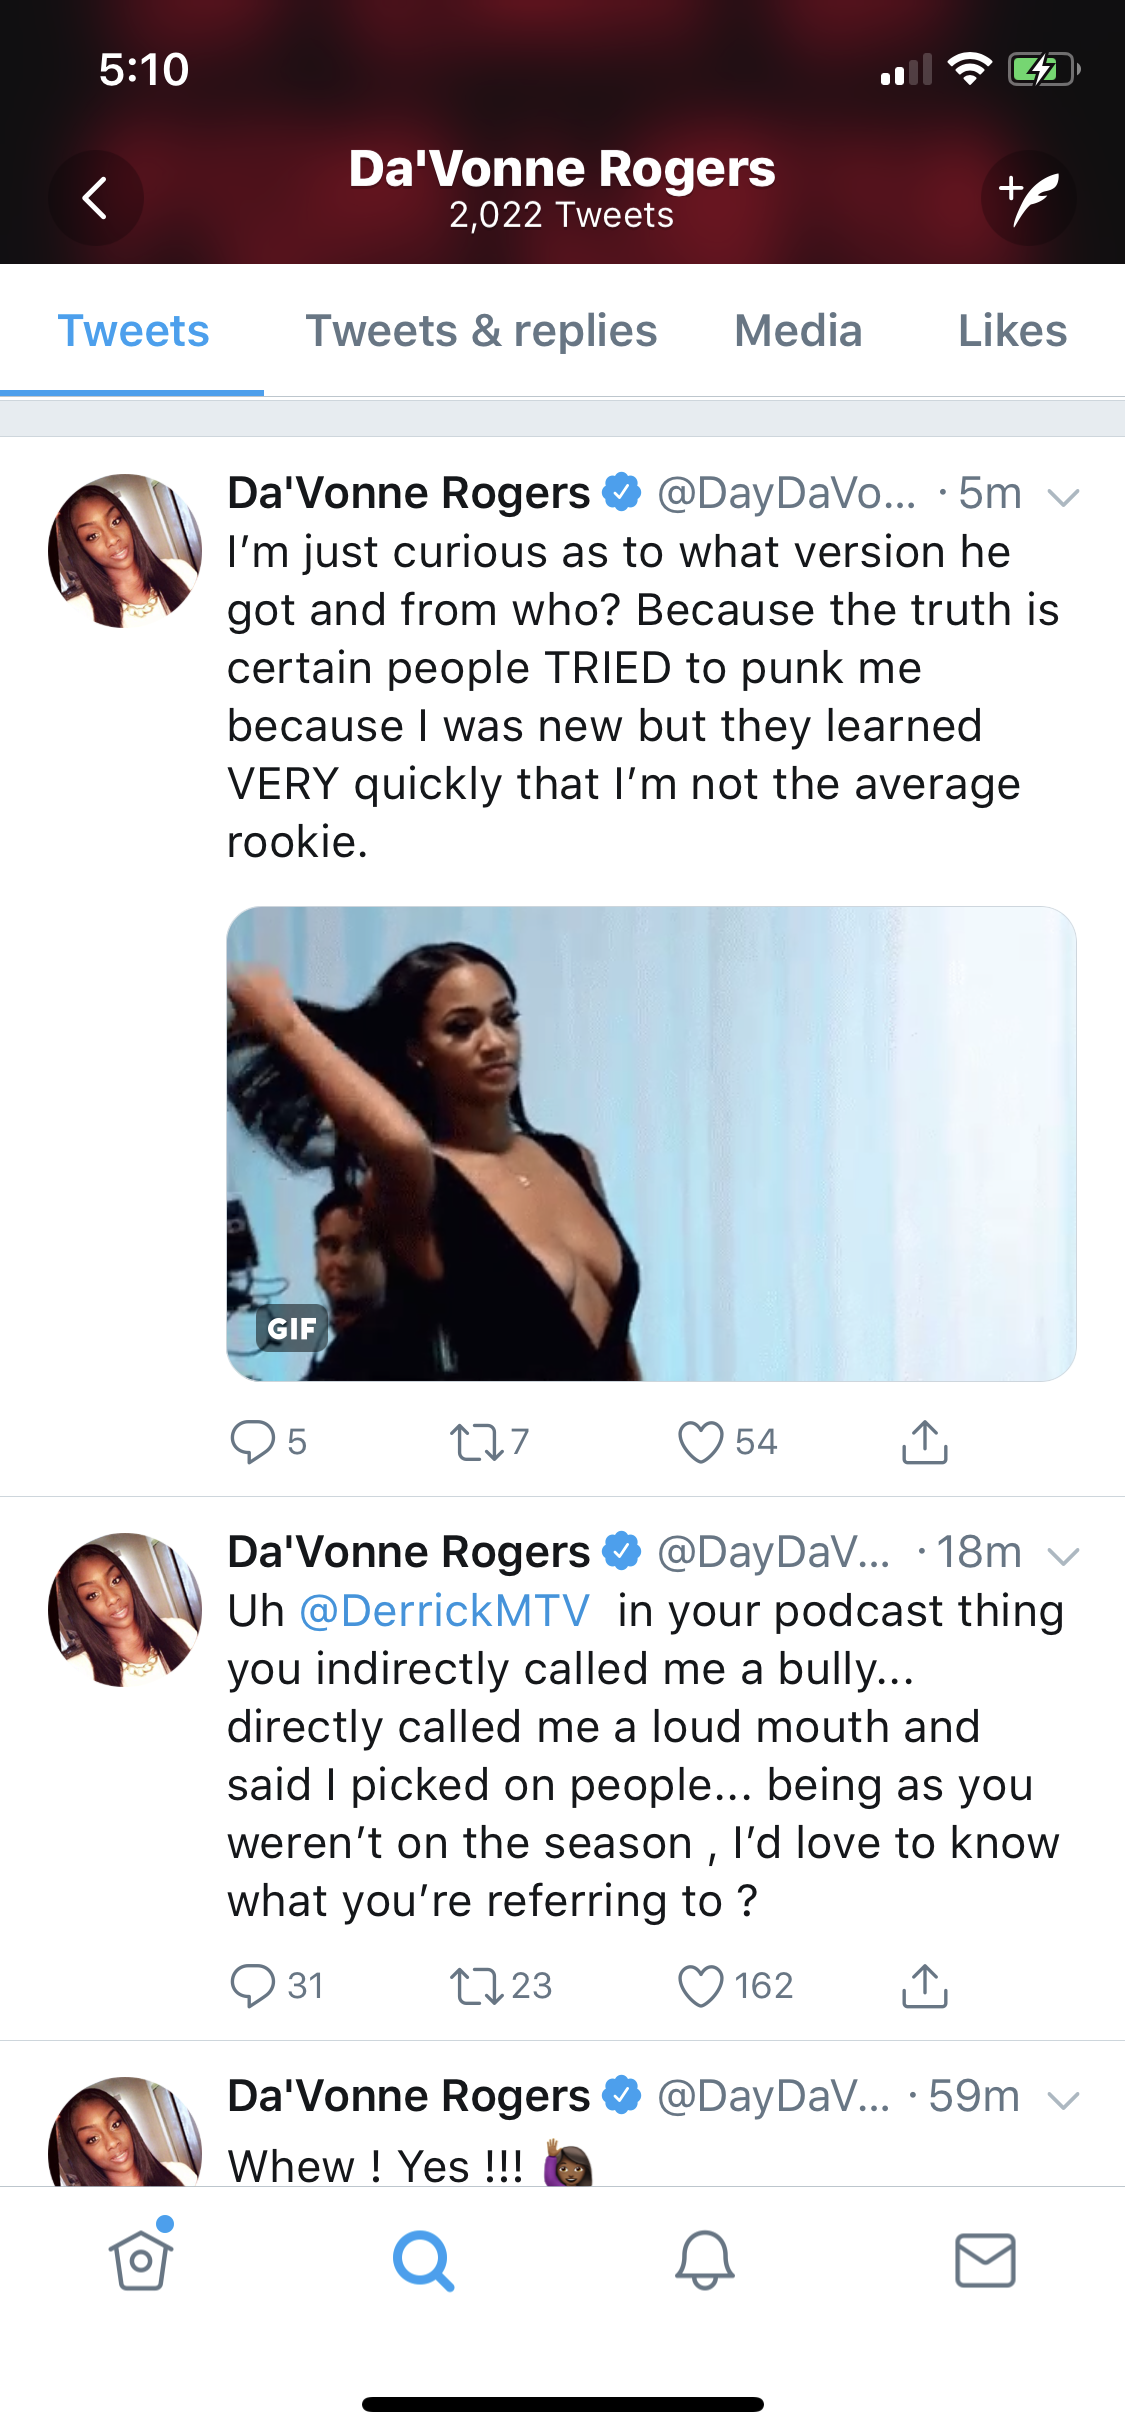
Task: Tap the profile avatar on the 18m tweet
Action: 125,1609
